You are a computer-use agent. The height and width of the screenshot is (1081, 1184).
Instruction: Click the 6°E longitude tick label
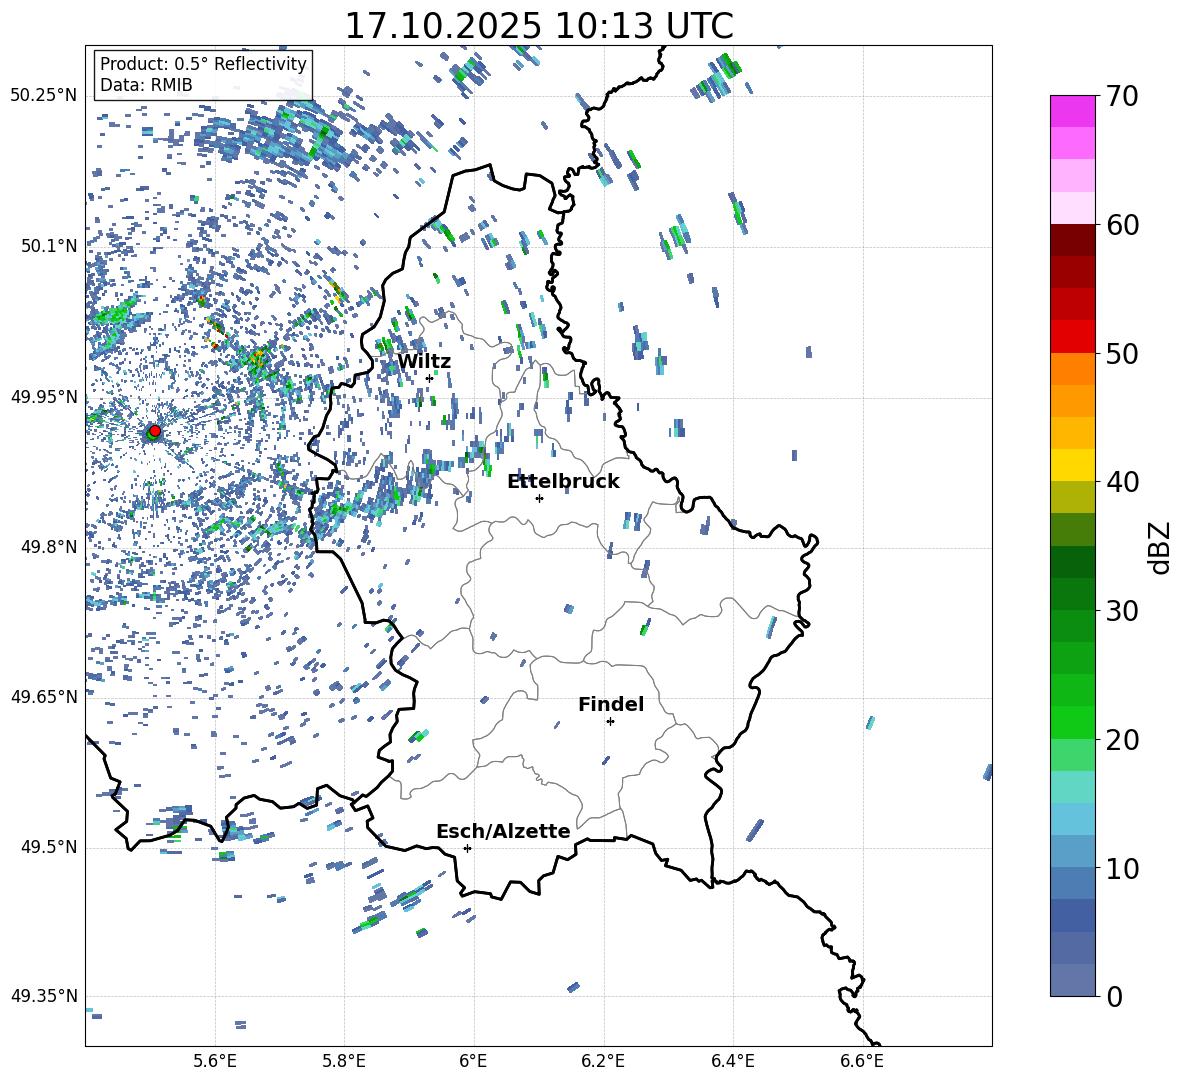tap(473, 1060)
